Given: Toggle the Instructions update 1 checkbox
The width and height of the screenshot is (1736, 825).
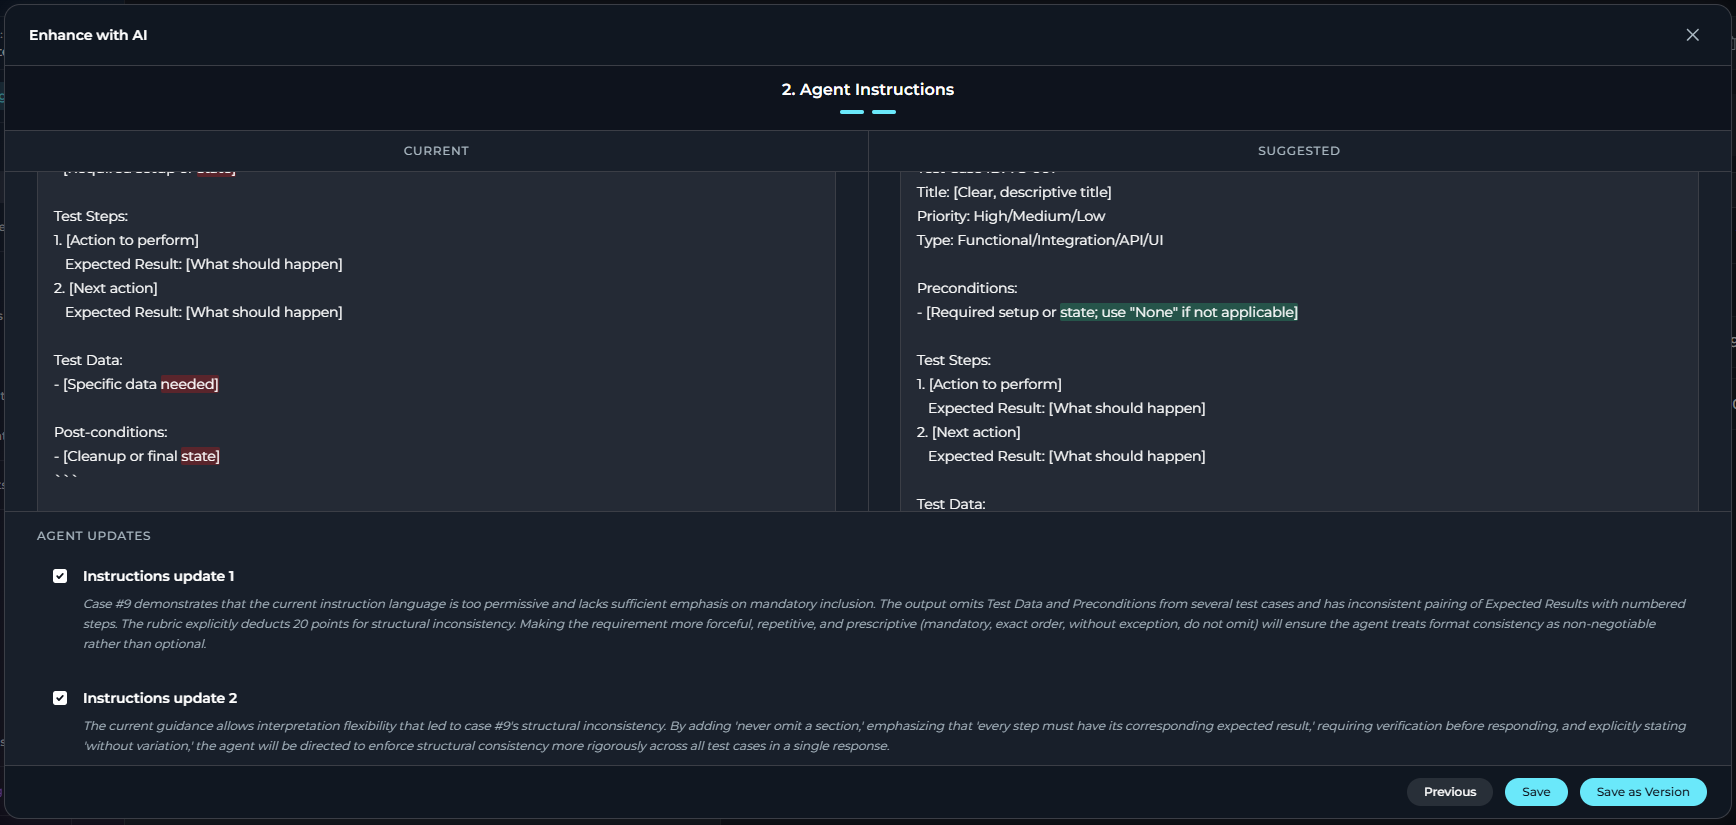Looking at the screenshot, I should tap(60, 576).
